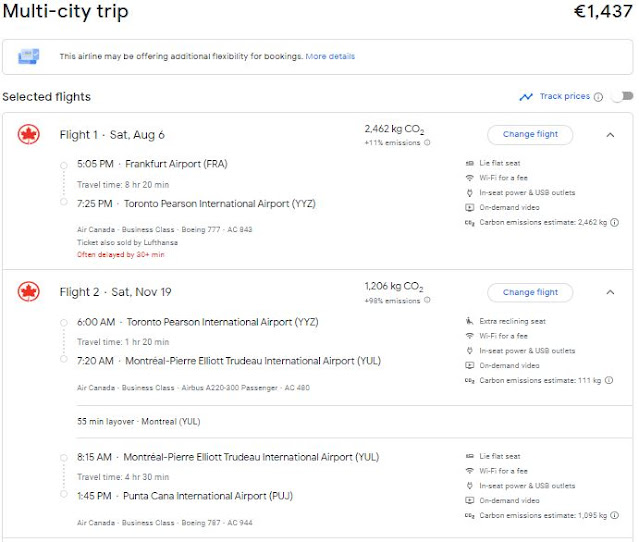639x542 pixels.
Task: Click Flight 1 emissions info icon
Action: [x=427, y=143]
